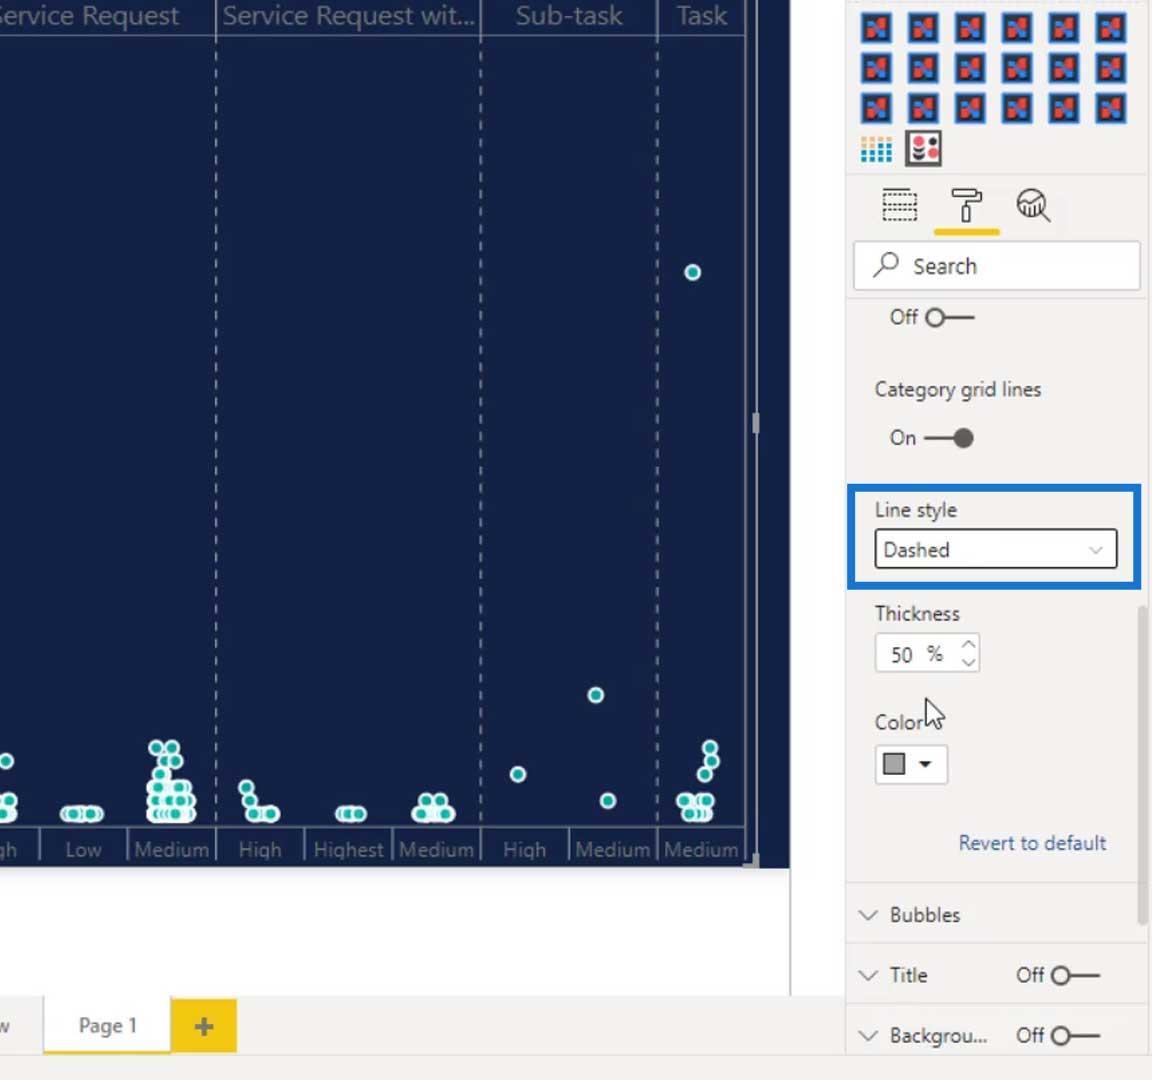Expand the Title section chevron
The width and height of the screenshot is (1152, 1080).
(x=868, y=976)
